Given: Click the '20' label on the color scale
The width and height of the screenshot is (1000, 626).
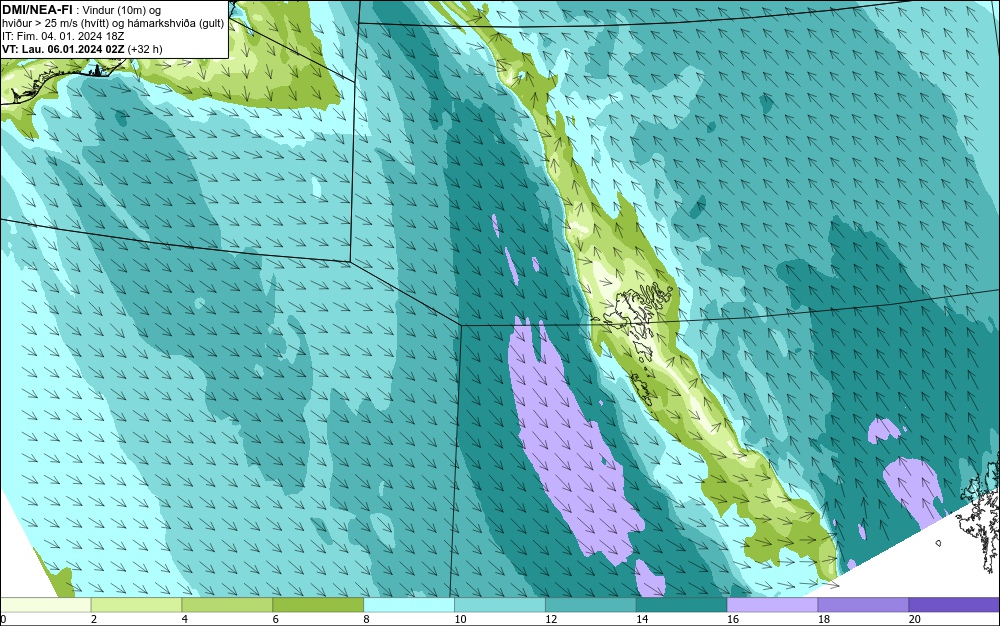Looking at the screenshot, I should point(915,619).
